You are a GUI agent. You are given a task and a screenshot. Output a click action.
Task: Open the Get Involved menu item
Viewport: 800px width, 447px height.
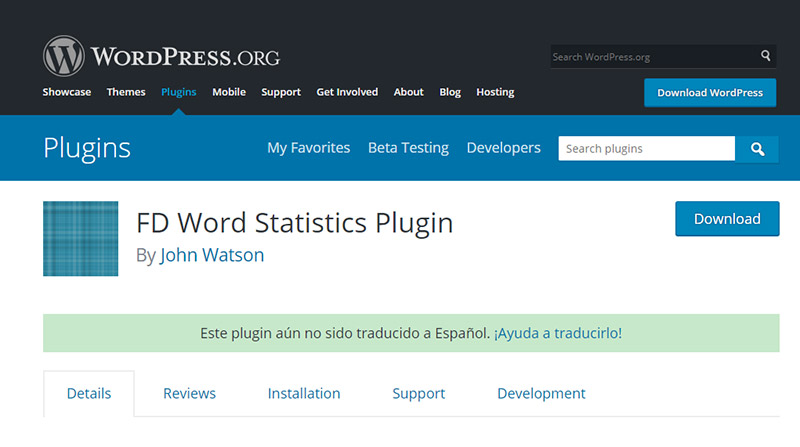(x=347, y=92)
